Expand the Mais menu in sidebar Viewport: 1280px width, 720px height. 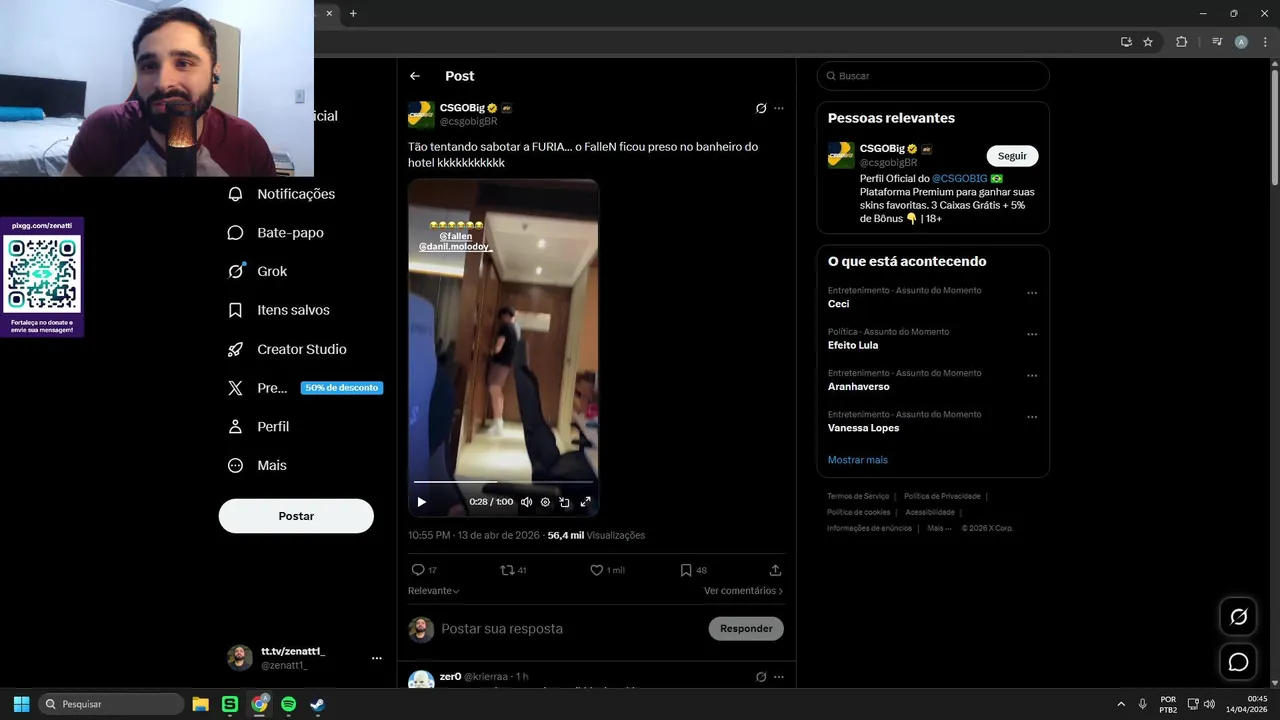(258, 465)
